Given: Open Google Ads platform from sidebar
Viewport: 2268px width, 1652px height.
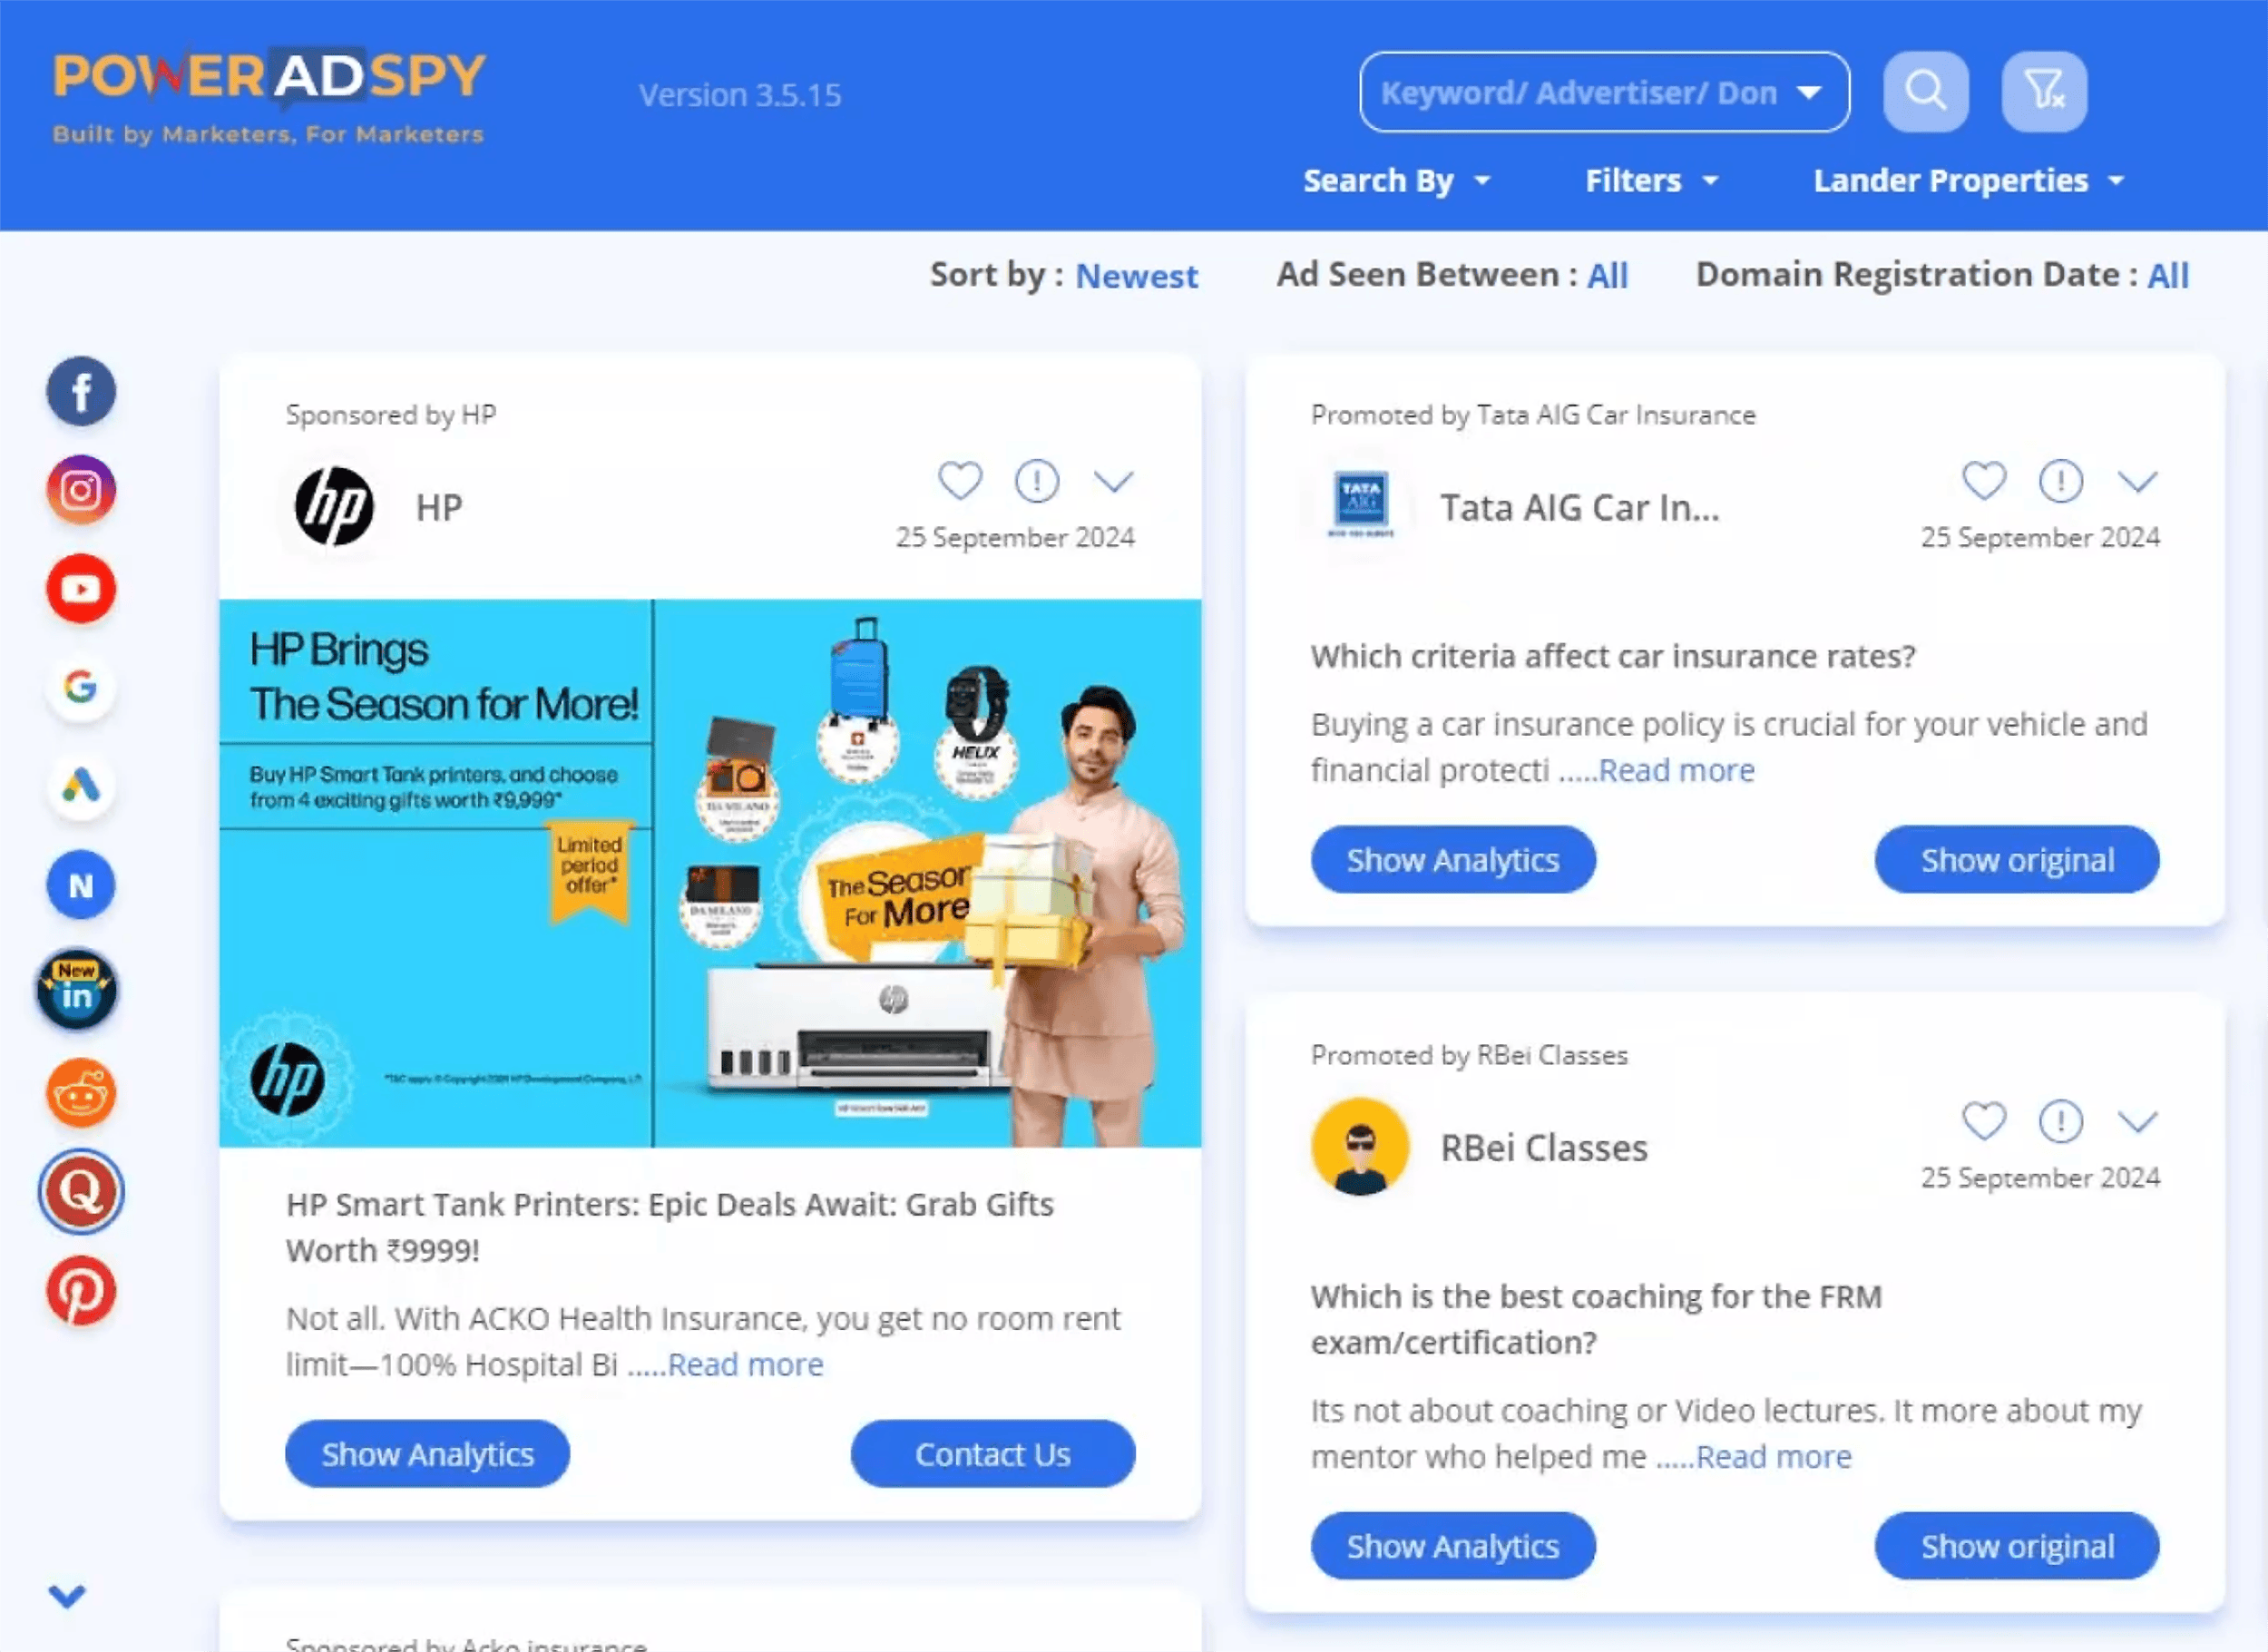Looking at the screenshot, I should (x=80, y=688).
